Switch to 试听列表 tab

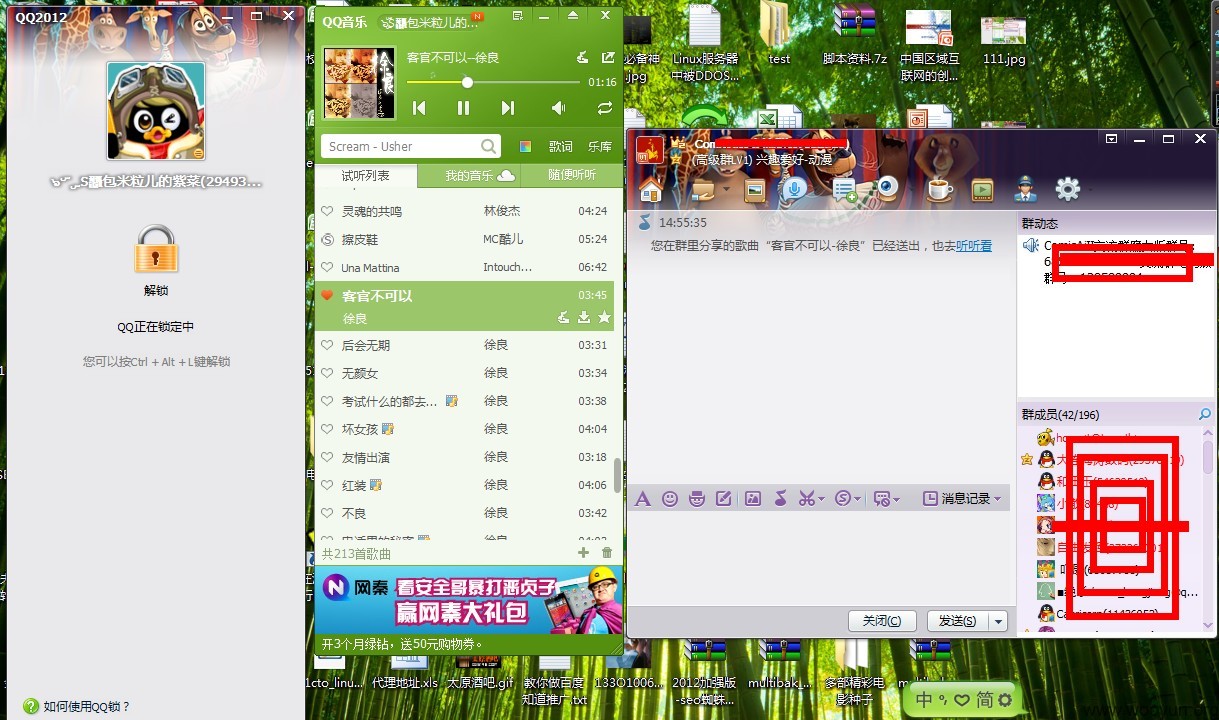(365, 176)
